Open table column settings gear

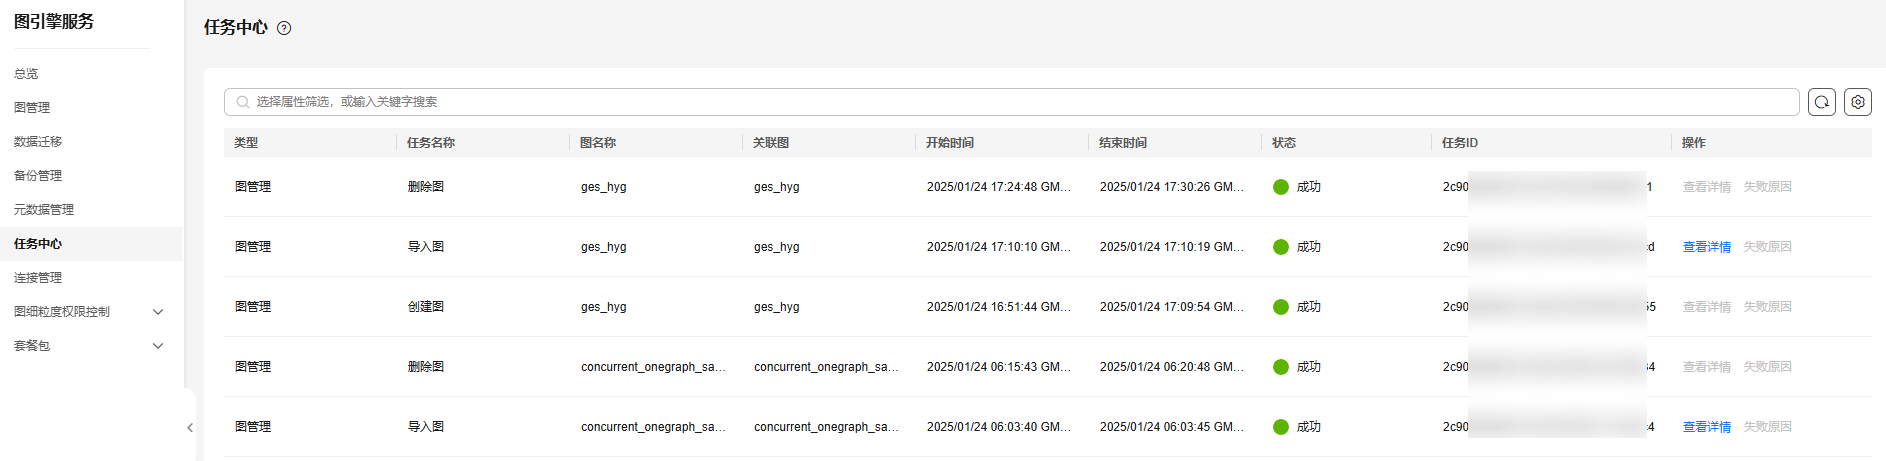(1858, 102)
